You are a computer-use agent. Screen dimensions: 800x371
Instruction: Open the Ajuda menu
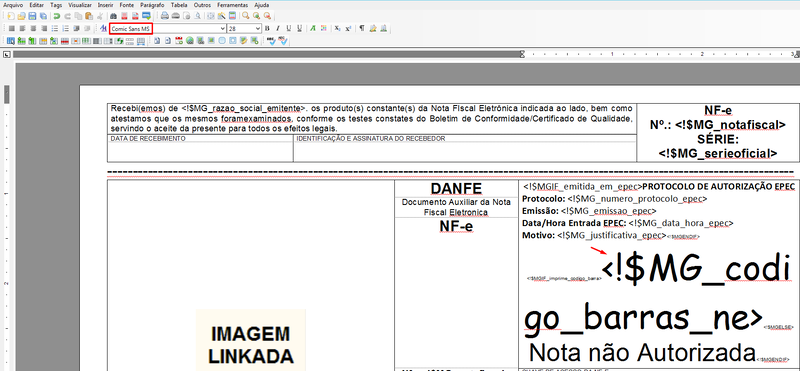click(x=261, y=5)
